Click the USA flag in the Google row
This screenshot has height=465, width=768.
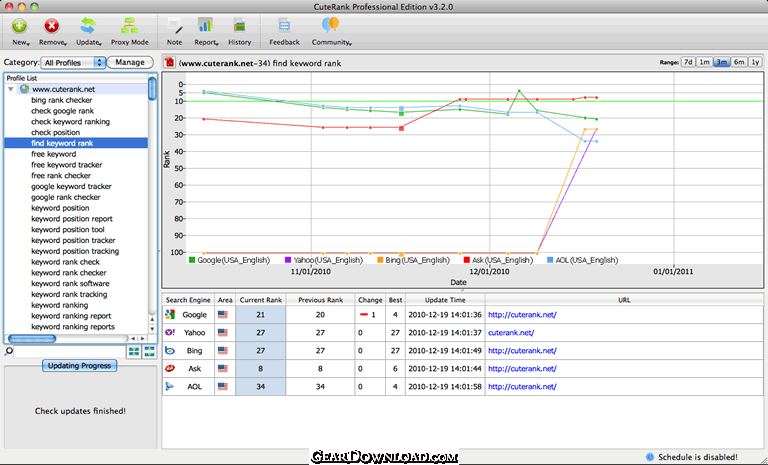pos(223,315)
